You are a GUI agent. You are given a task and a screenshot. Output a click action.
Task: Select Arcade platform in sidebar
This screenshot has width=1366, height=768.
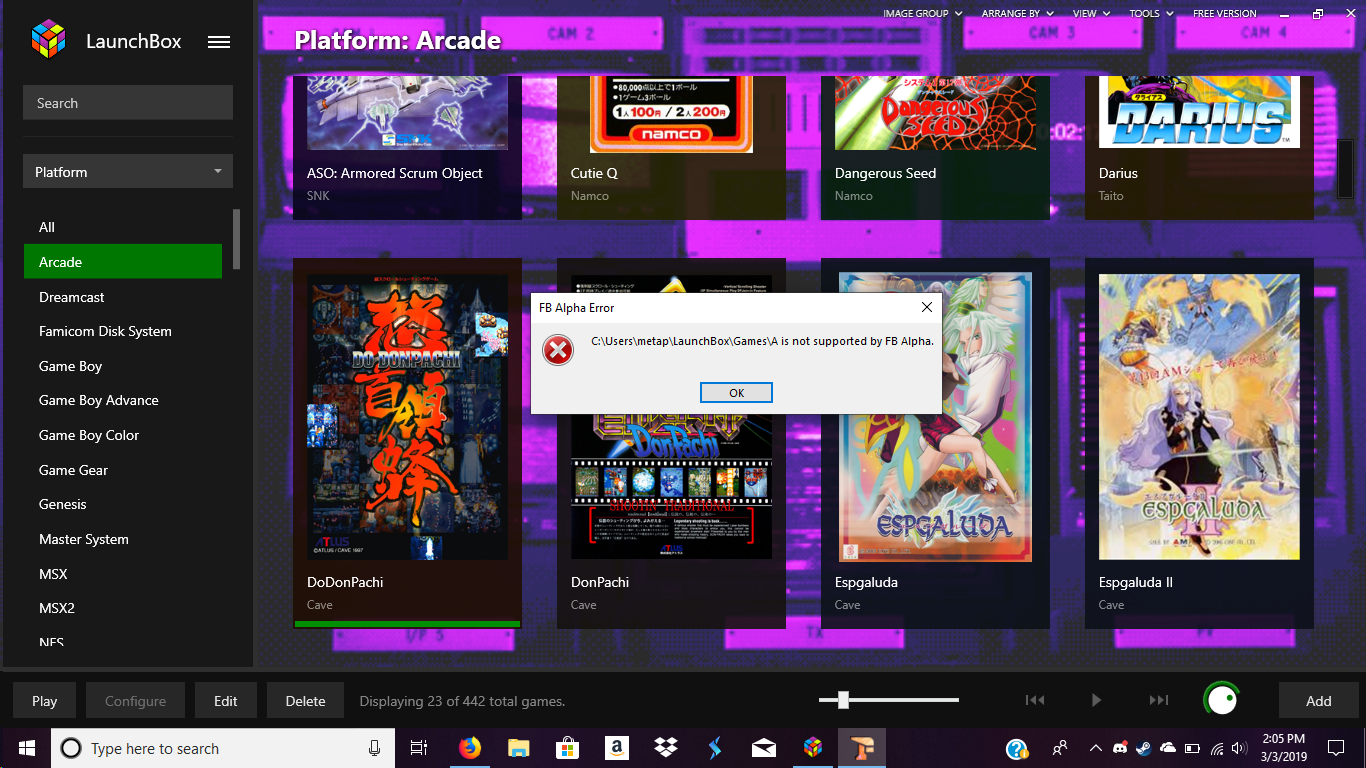(x=123, y=262)
